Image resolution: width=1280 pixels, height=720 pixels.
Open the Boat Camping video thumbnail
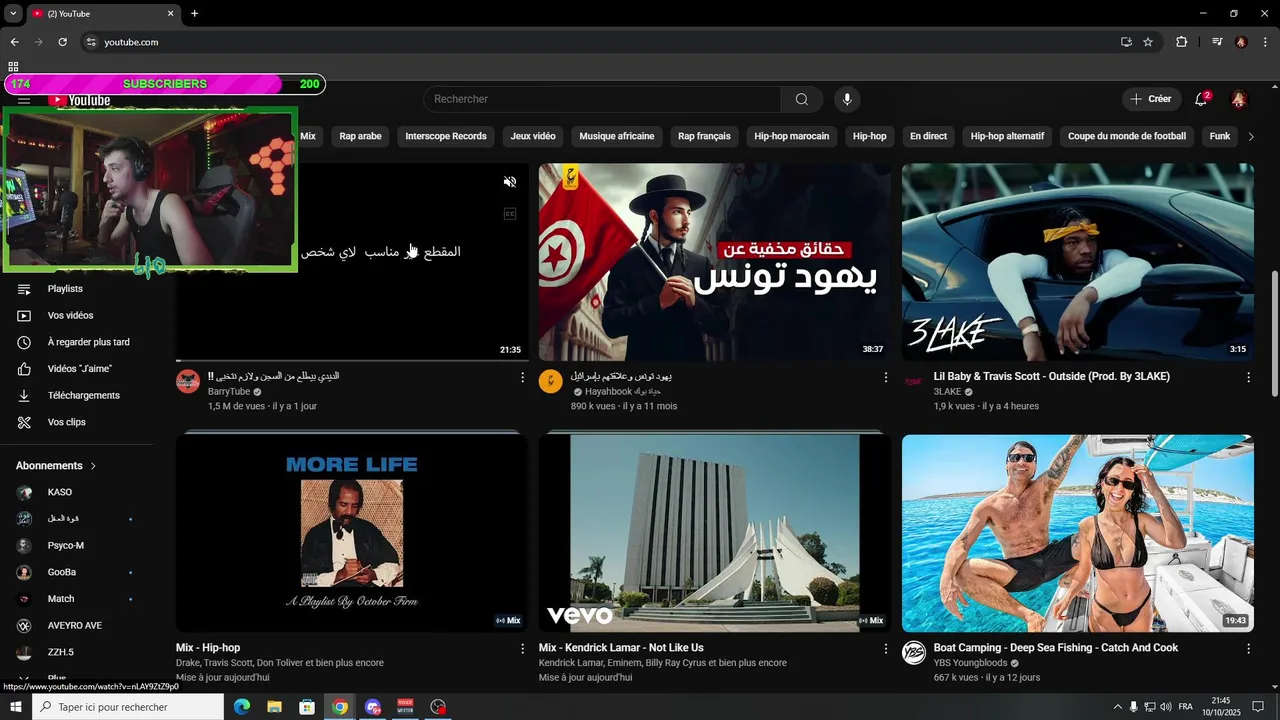click(1078, 534)
